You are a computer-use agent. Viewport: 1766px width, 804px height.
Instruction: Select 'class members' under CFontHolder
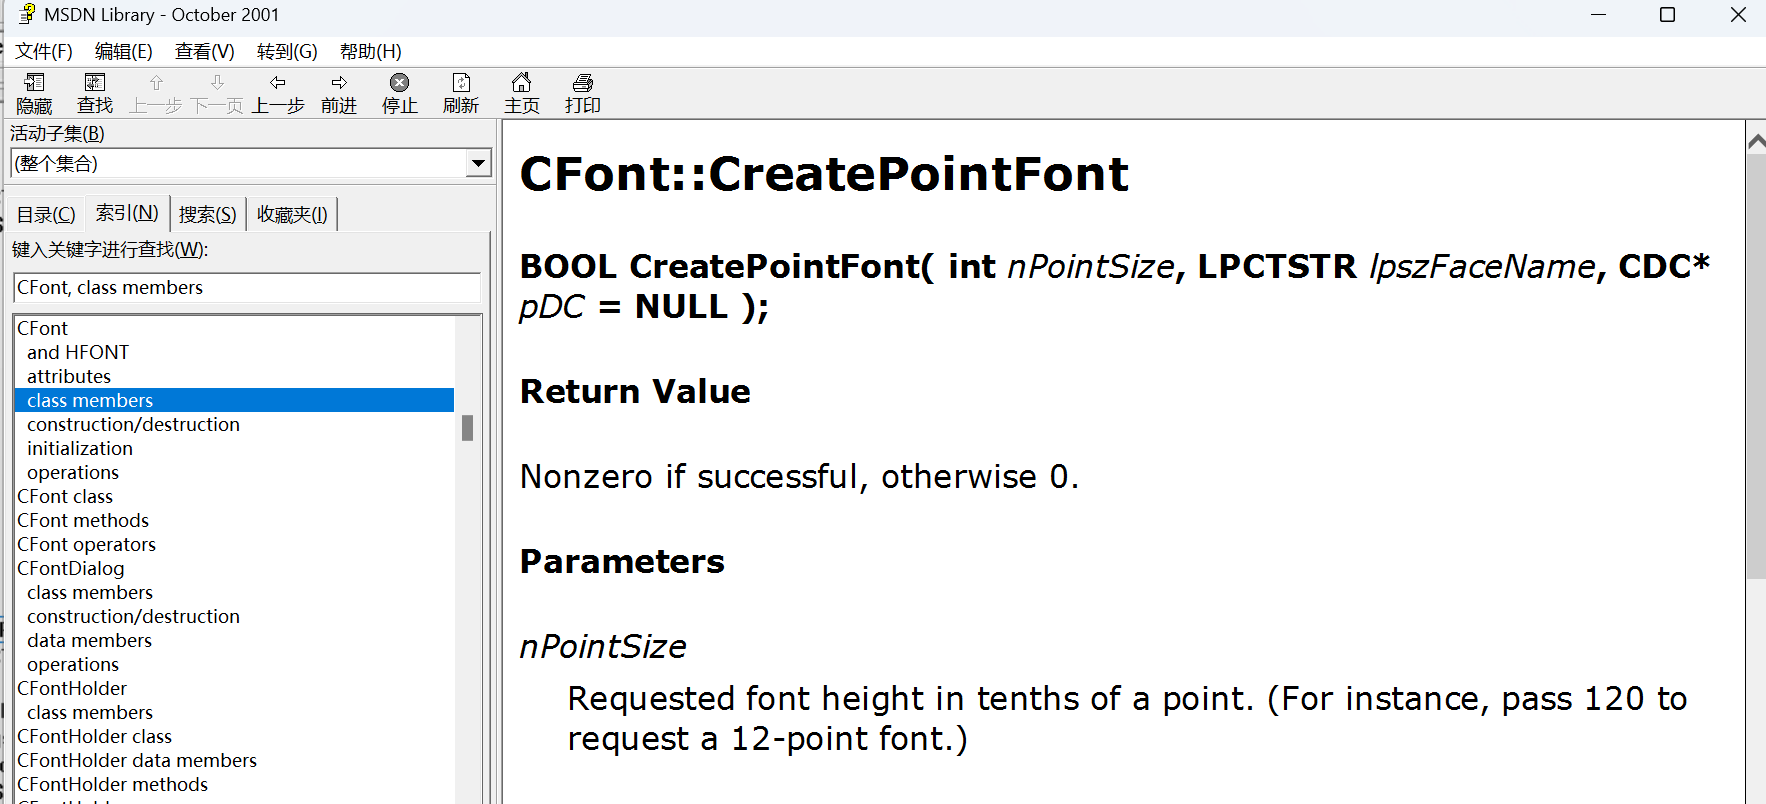pos(90,712)
